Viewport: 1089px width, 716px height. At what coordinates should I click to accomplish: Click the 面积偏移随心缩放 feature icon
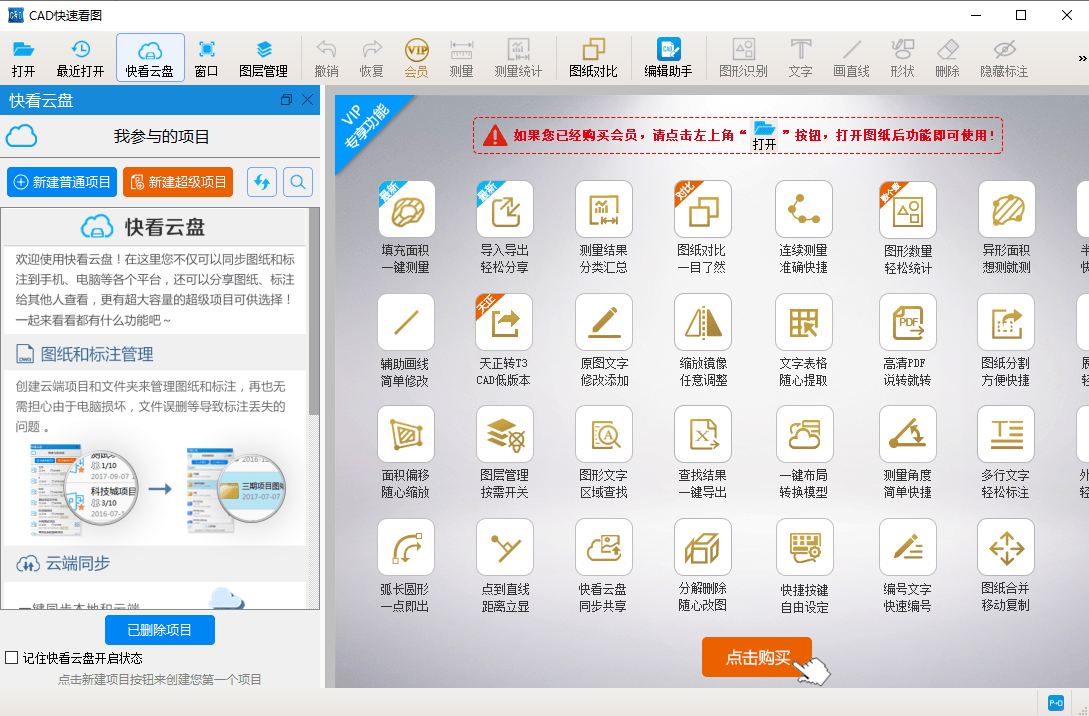coord(406,435)
